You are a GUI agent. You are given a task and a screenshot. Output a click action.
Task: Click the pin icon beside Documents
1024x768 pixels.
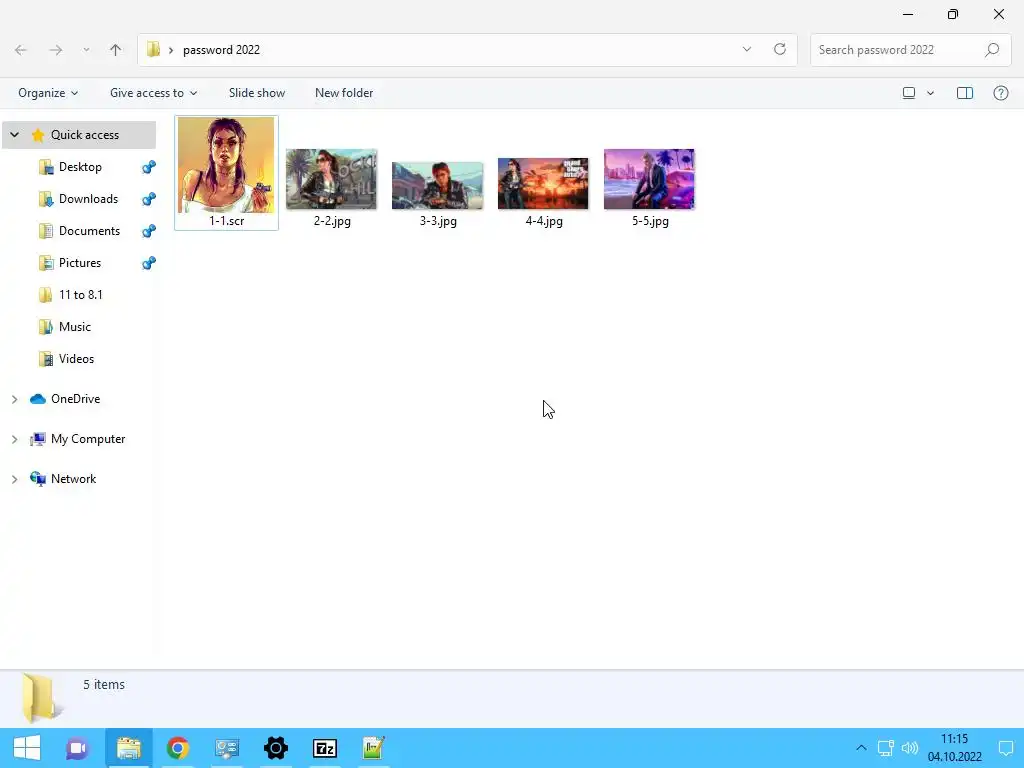149,231
